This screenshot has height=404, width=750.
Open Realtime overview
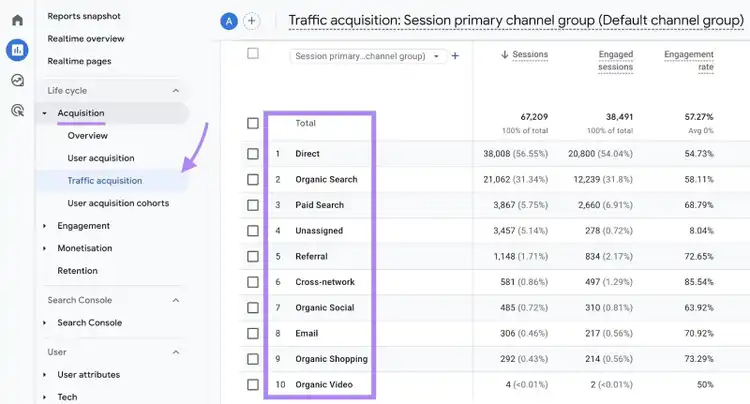coord(86,39)
